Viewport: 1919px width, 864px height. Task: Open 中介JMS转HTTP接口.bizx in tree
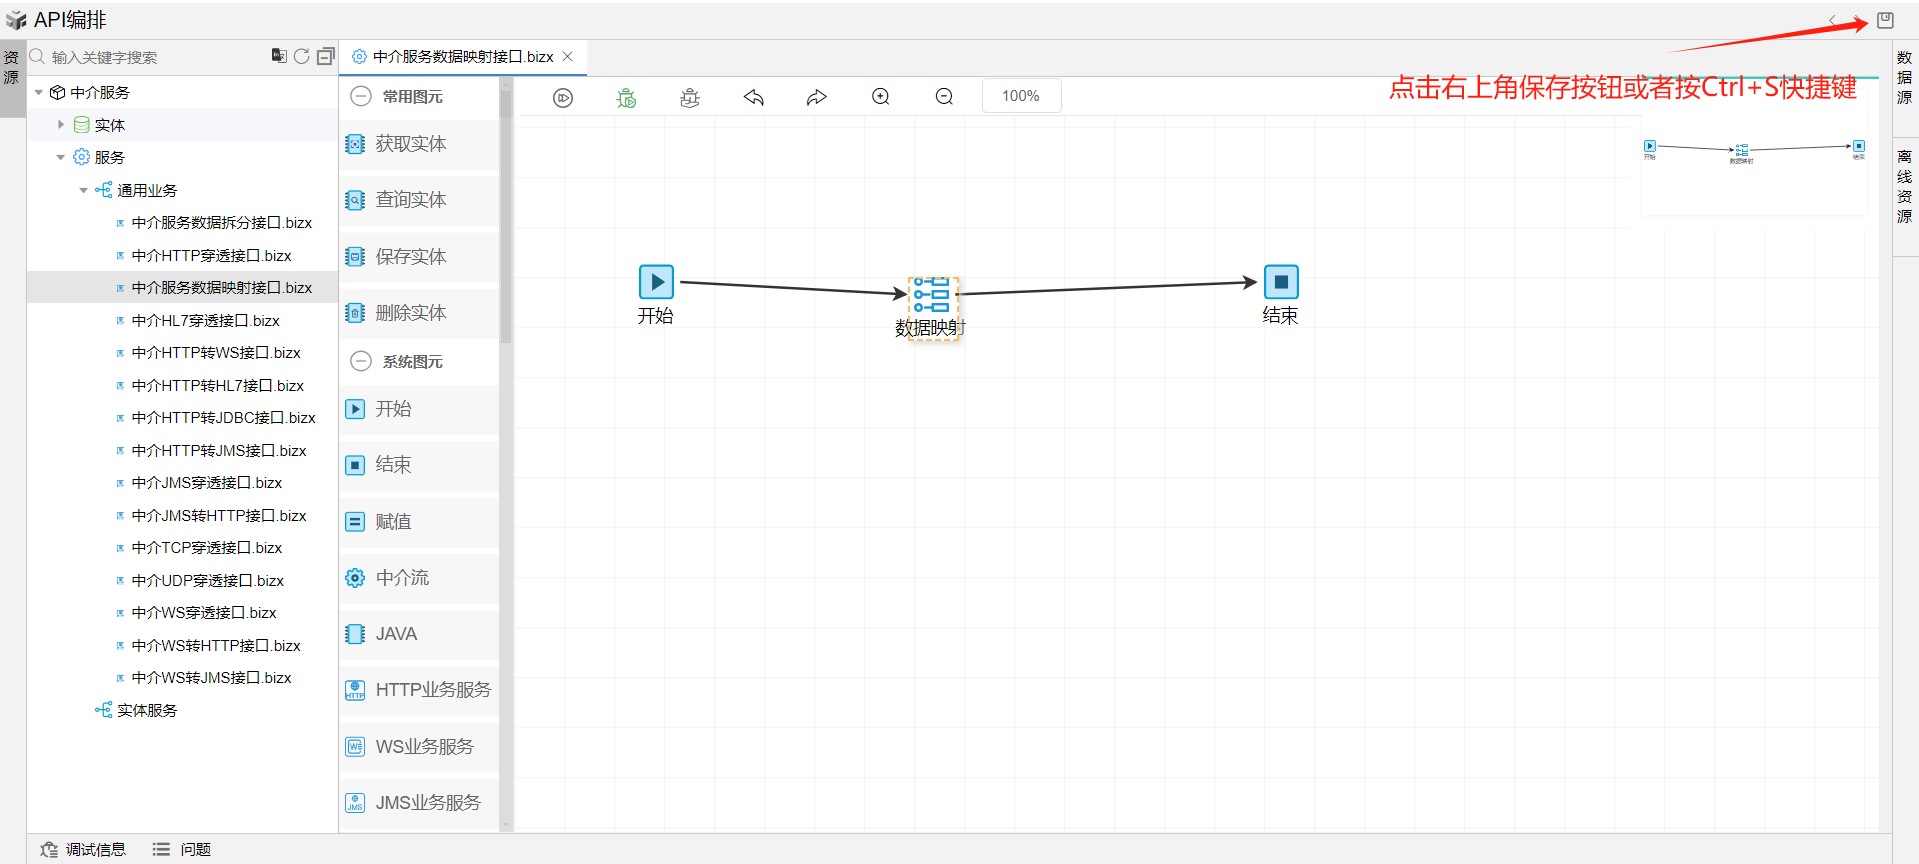coord(219,516)
